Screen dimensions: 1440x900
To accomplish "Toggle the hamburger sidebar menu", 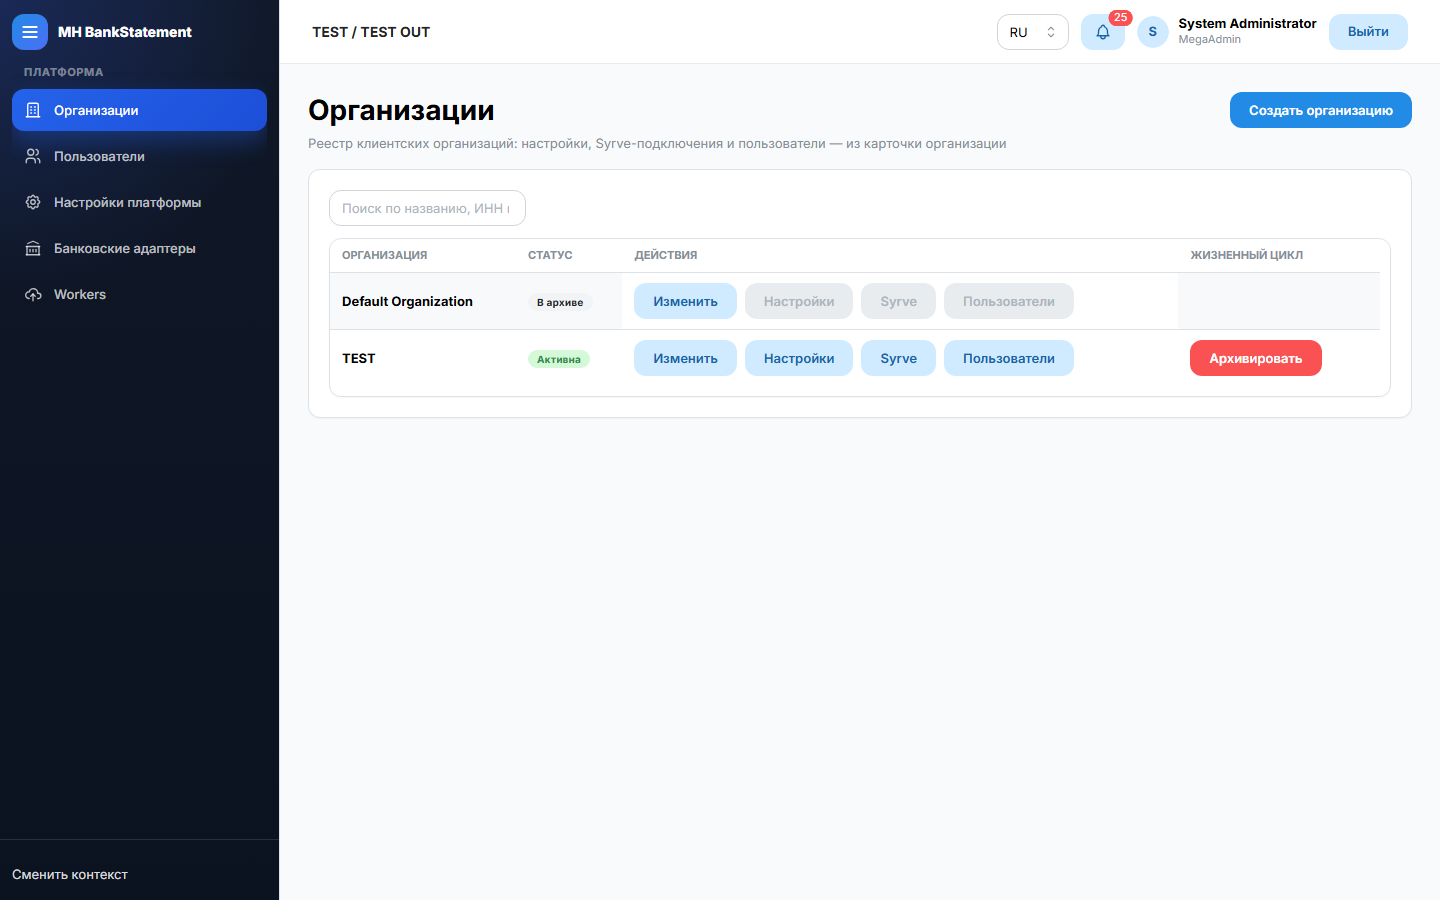I will tap(30, 32).
